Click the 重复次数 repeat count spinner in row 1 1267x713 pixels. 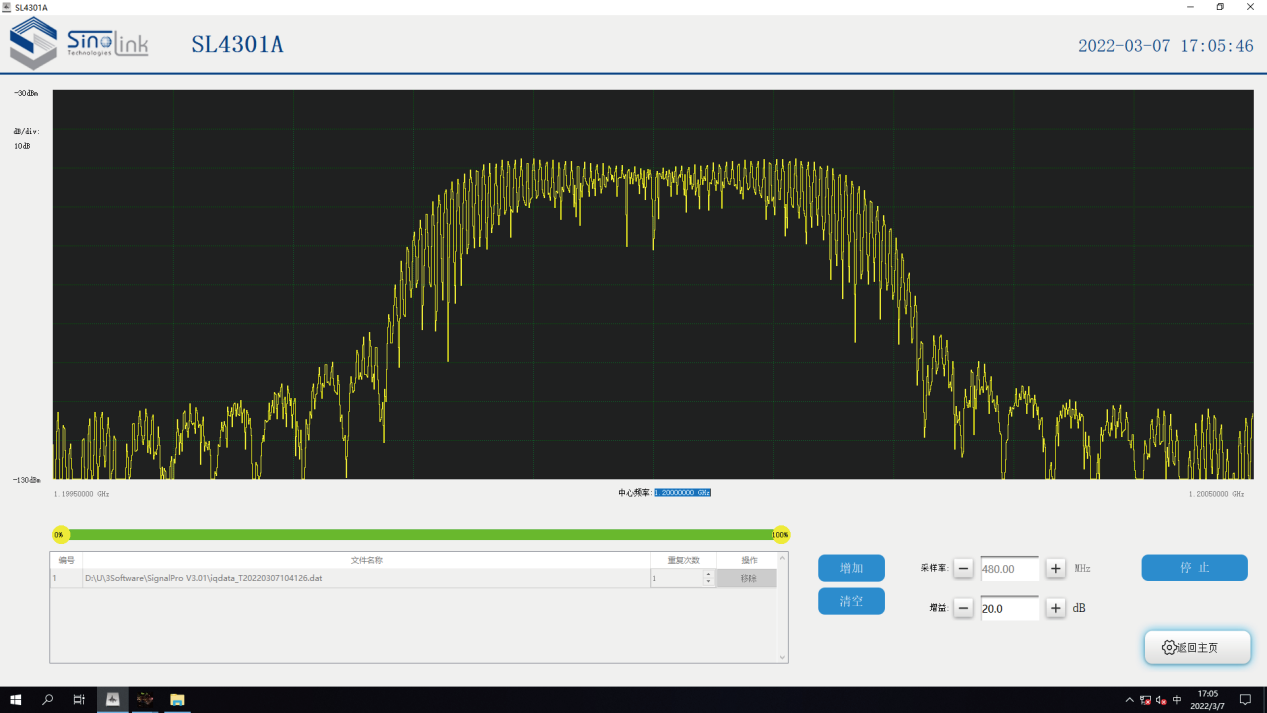[683, 578]
